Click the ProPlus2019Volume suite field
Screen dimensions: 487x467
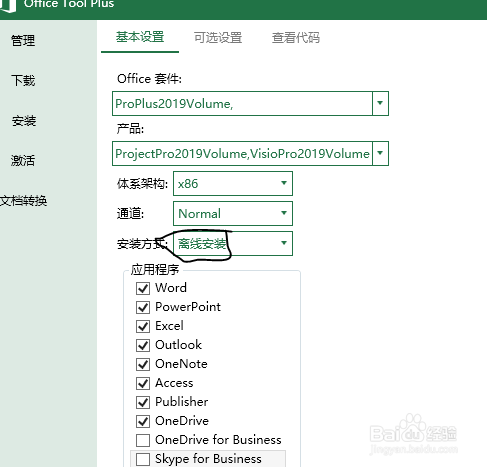click(242, 104)
